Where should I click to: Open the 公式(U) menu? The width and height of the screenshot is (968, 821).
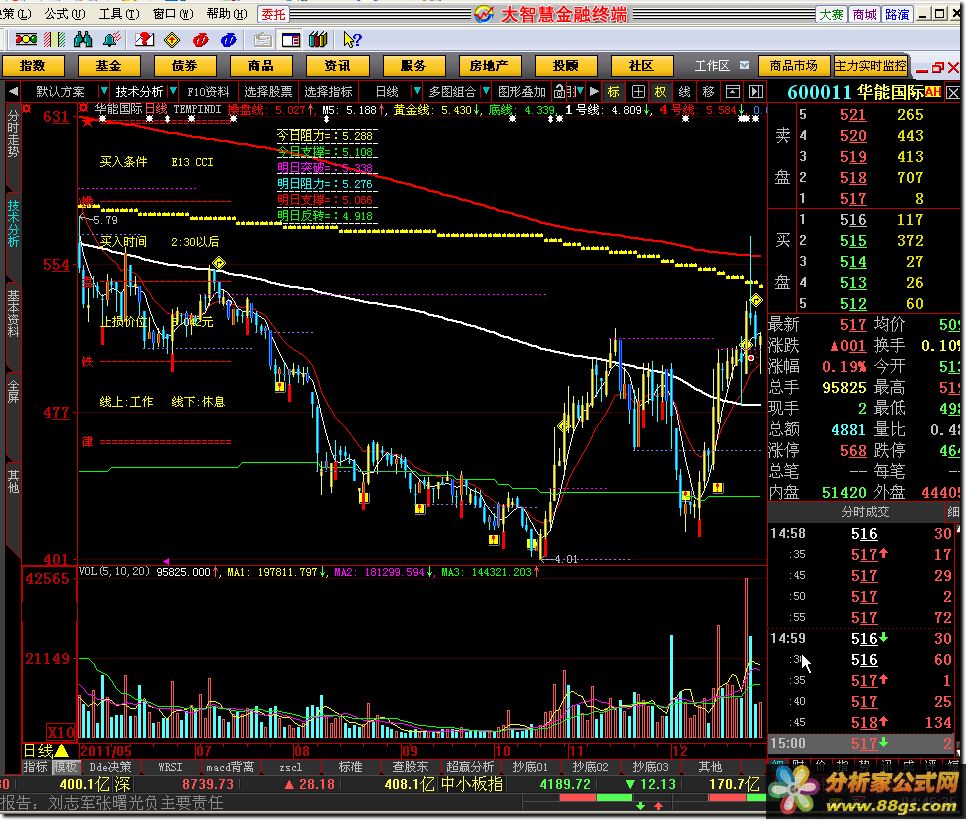click(x=65, y=14)
